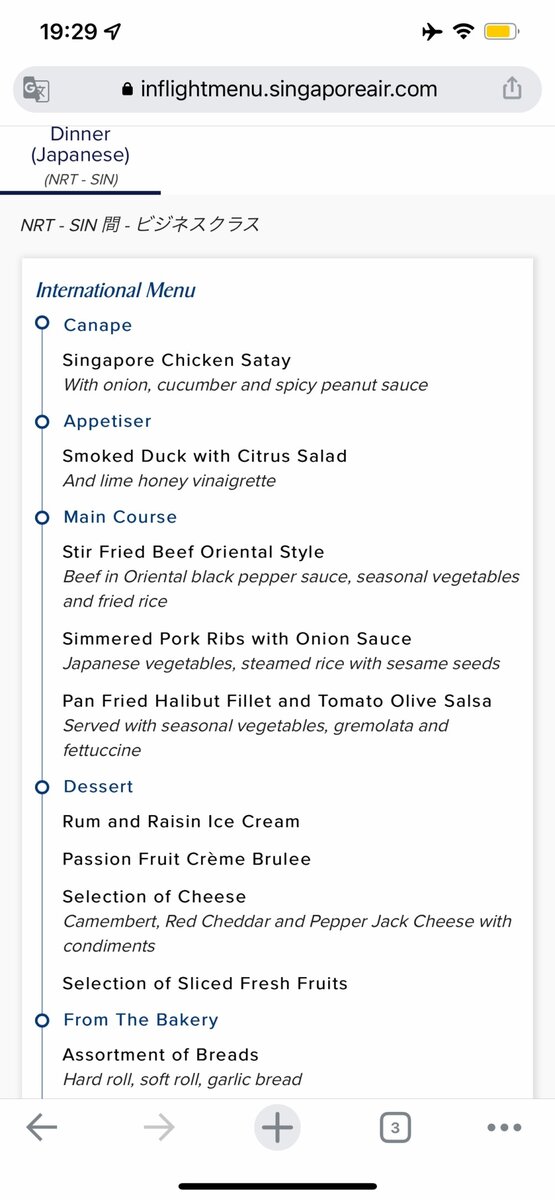Open the tab switcher showing 3 tabs
The height and width of the screenshot is (1200, 555).
(395, 1128)
